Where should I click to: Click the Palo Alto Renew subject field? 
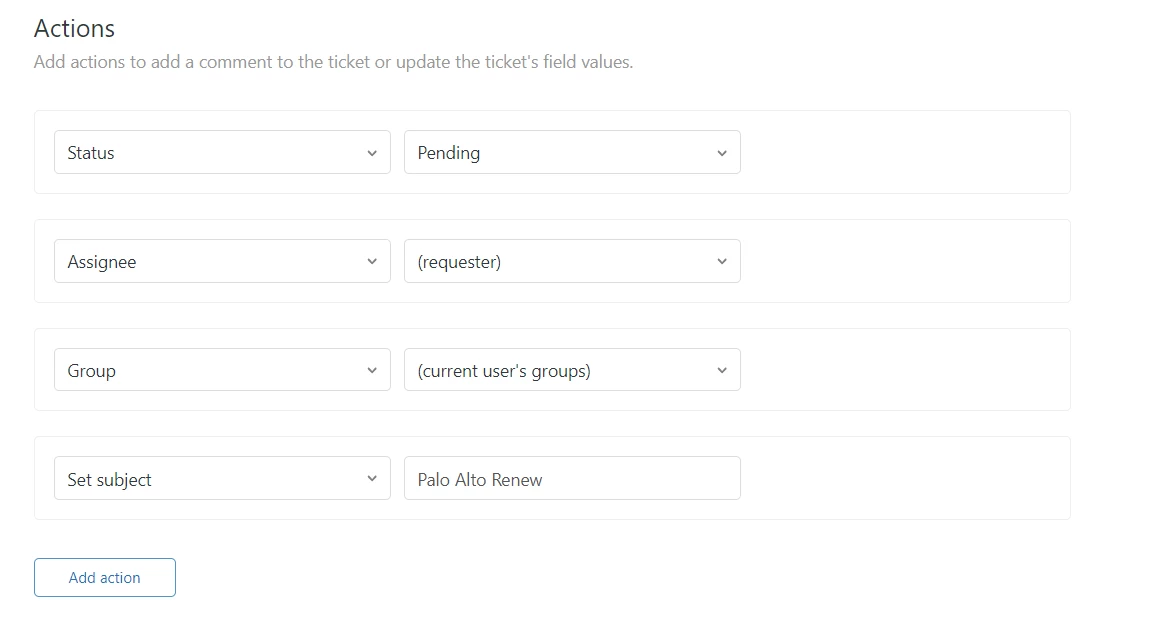click(572, 479)
